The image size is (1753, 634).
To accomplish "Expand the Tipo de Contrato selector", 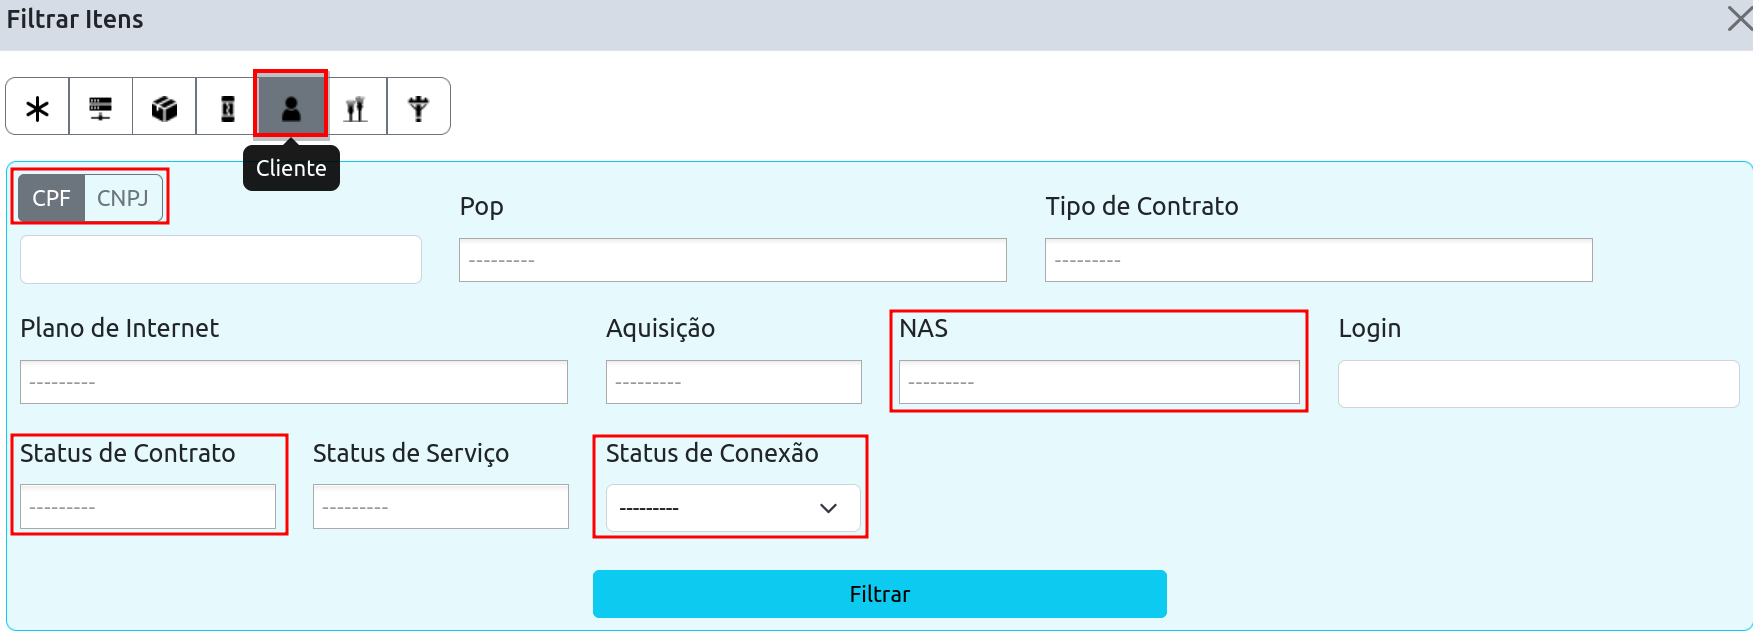I will [x=1318, y=260].
